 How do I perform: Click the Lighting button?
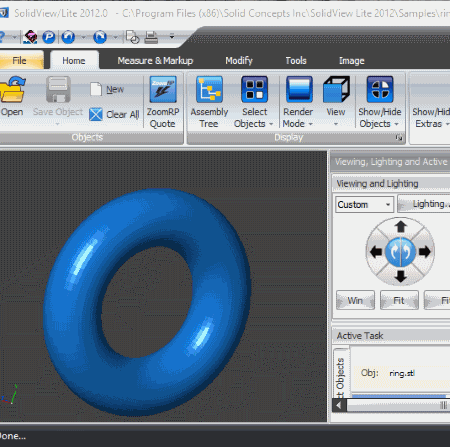coord(424,204)
